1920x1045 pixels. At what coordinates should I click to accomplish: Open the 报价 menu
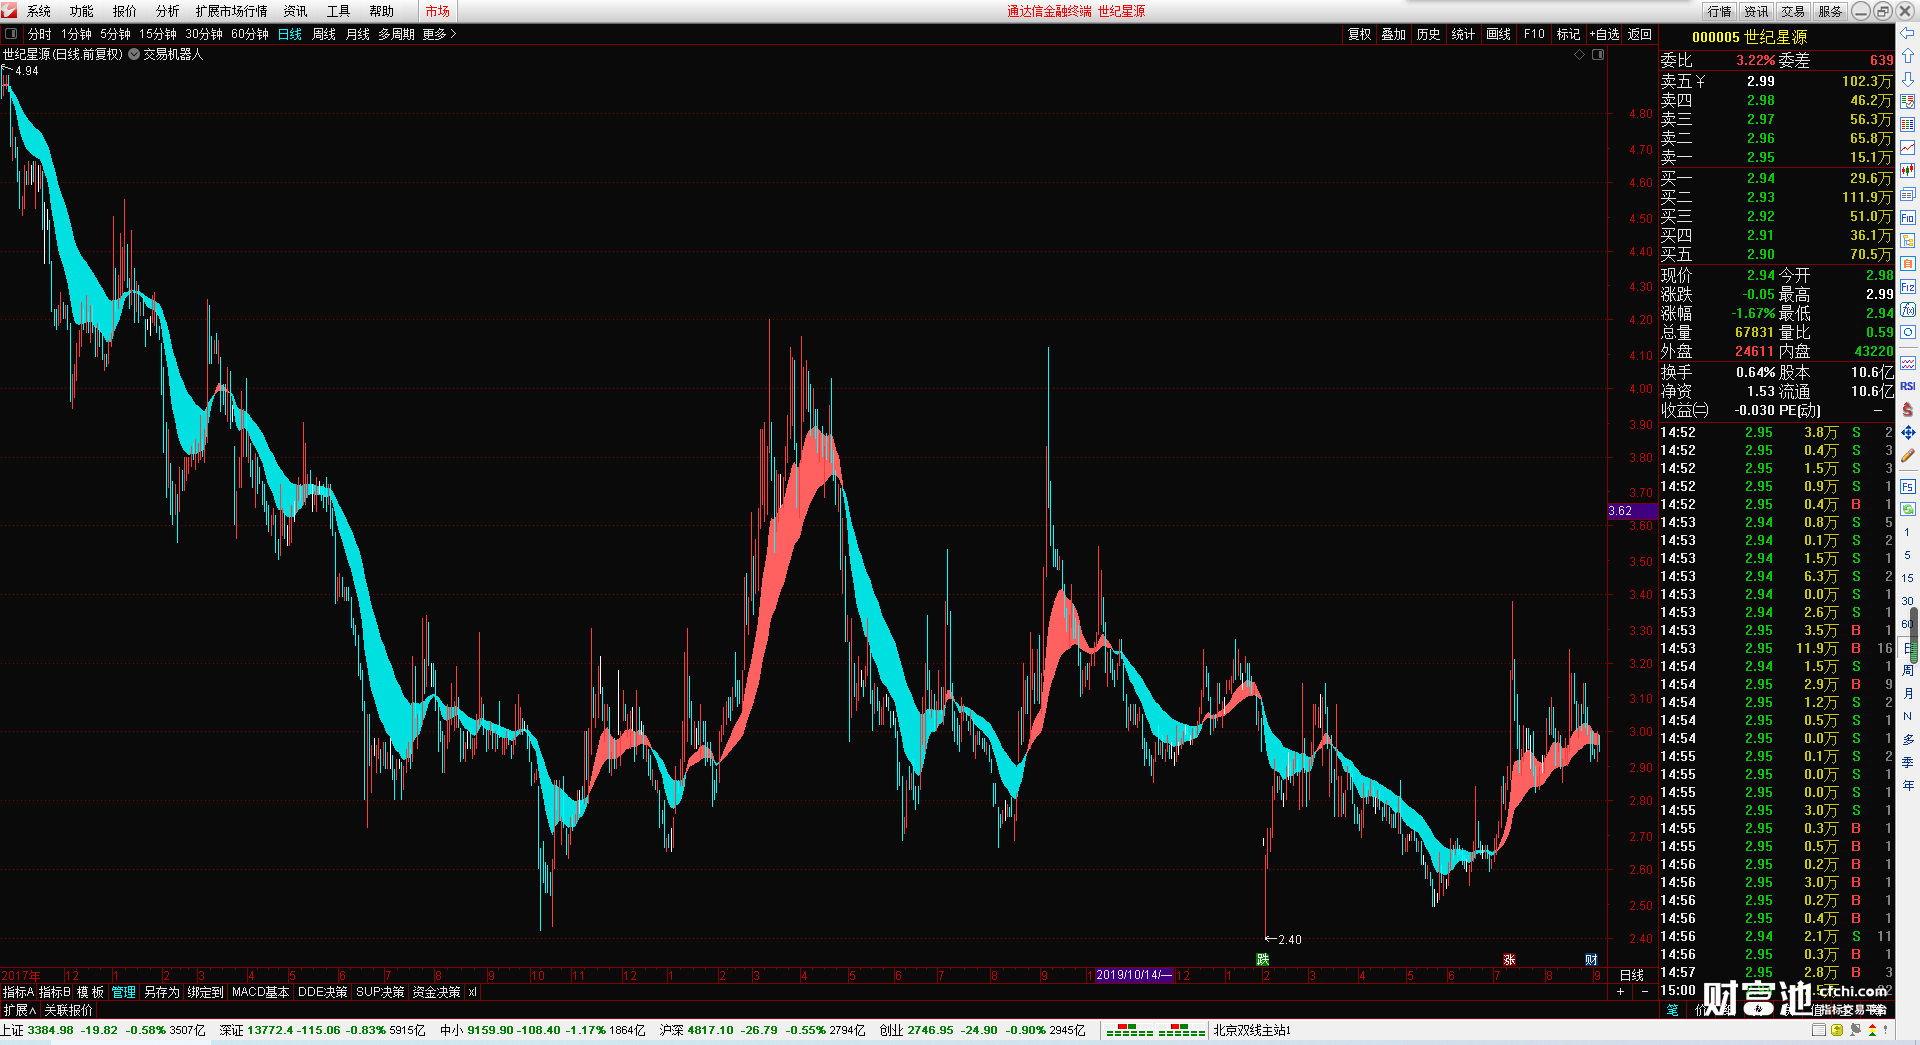point(125,11)
